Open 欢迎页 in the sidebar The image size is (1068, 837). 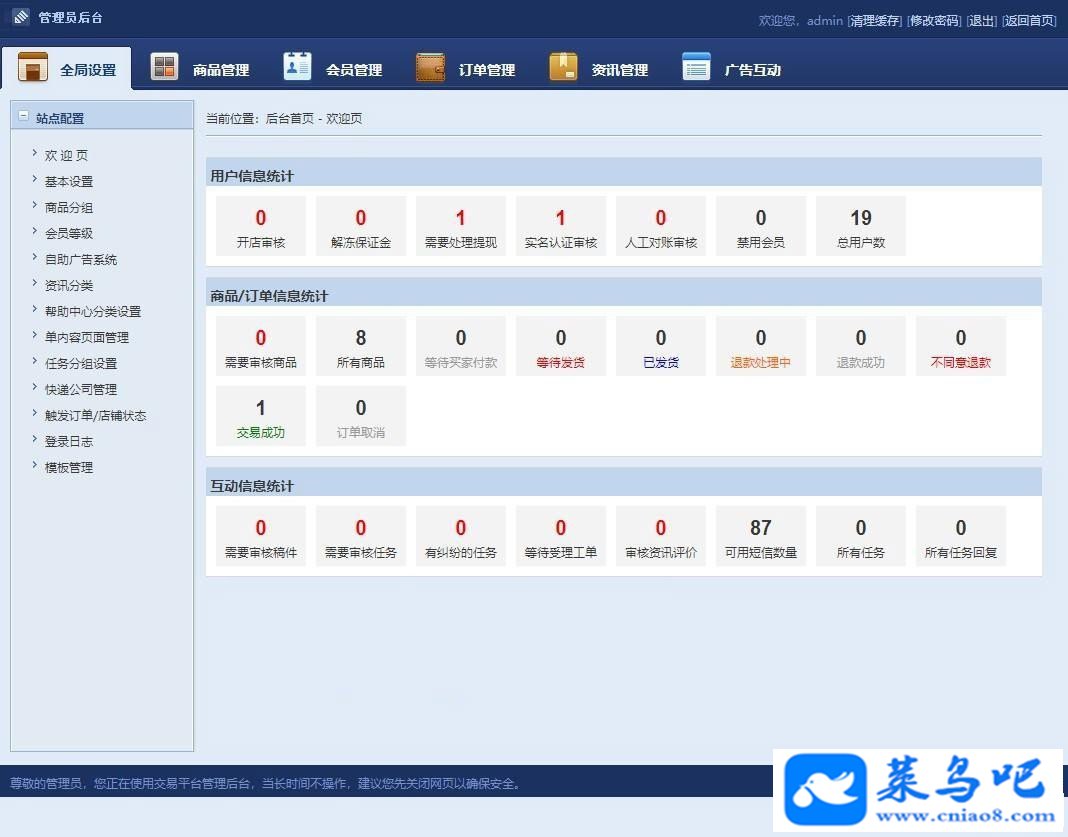click(x=66, y=155)
